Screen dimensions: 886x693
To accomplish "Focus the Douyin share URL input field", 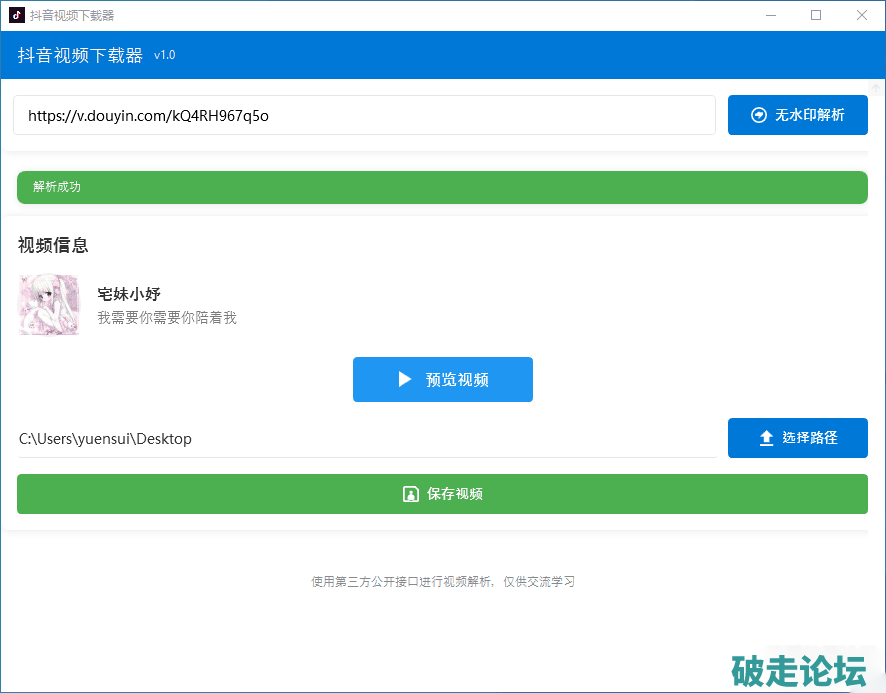I will coord(364,115).
